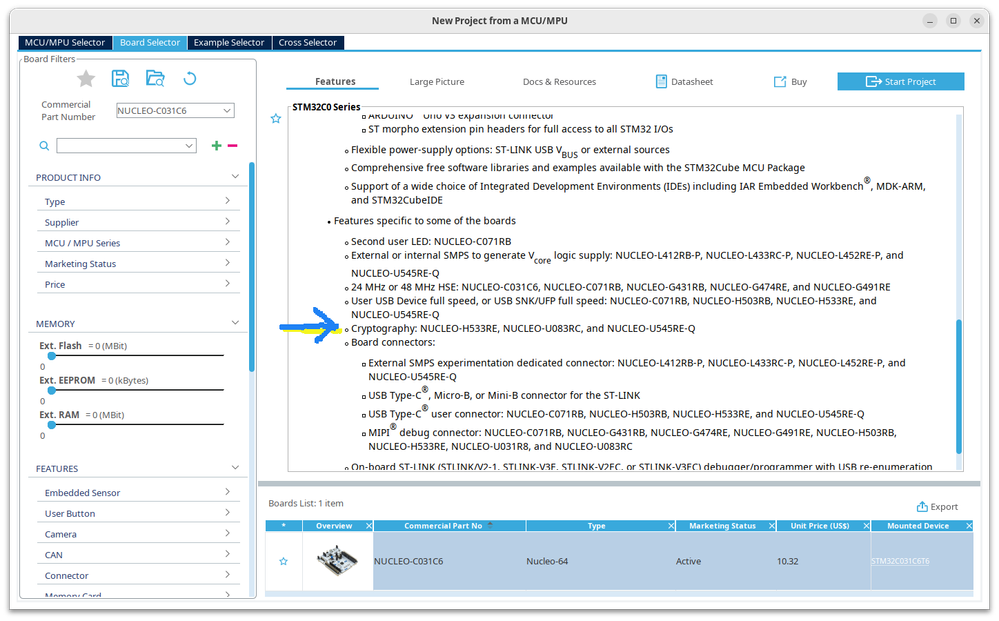Collapse the PRODUCT INFO section
The height and width of the screenshot is (621, 999).
[x=235, y=176]
